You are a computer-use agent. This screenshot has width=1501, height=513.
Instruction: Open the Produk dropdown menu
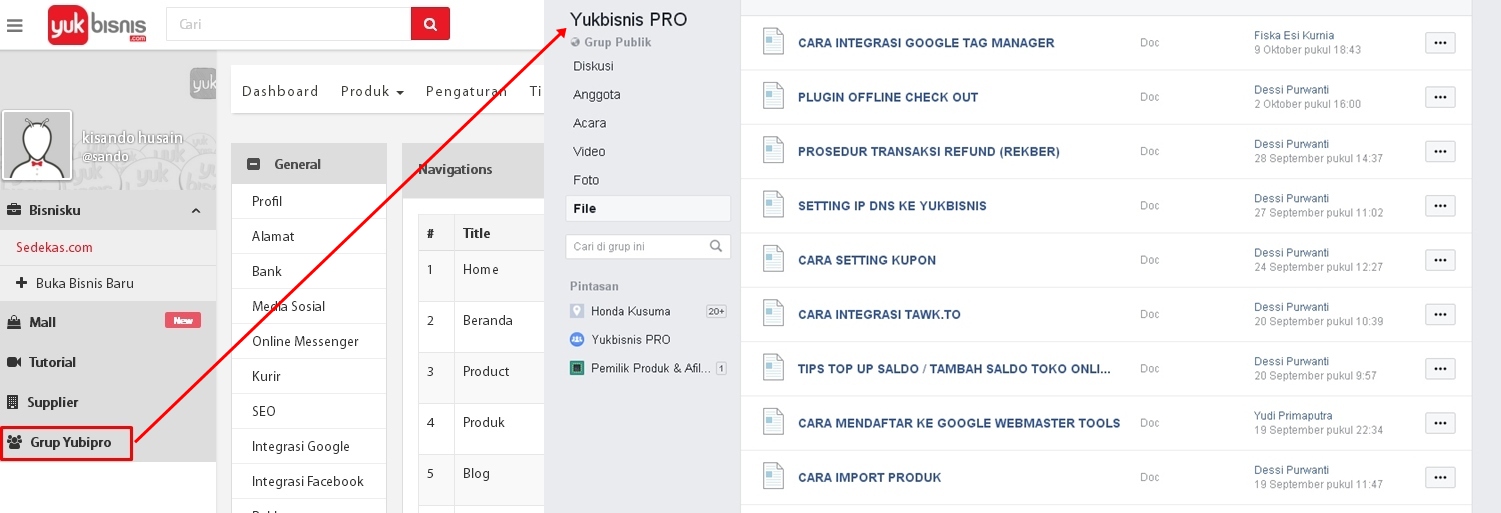[372, 91]
